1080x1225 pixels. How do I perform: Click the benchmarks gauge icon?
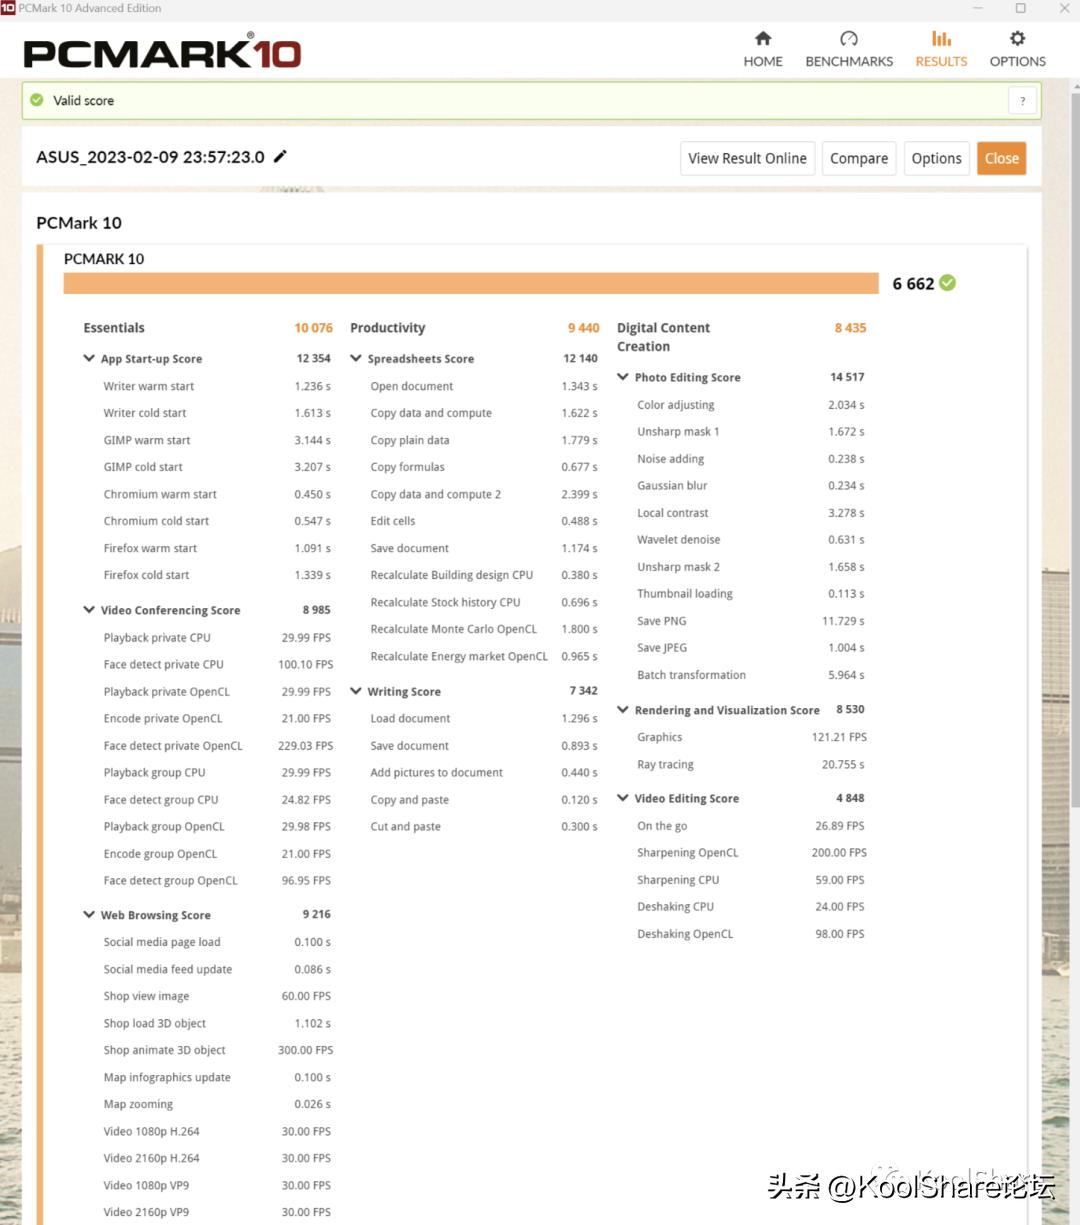click(849, 38)
